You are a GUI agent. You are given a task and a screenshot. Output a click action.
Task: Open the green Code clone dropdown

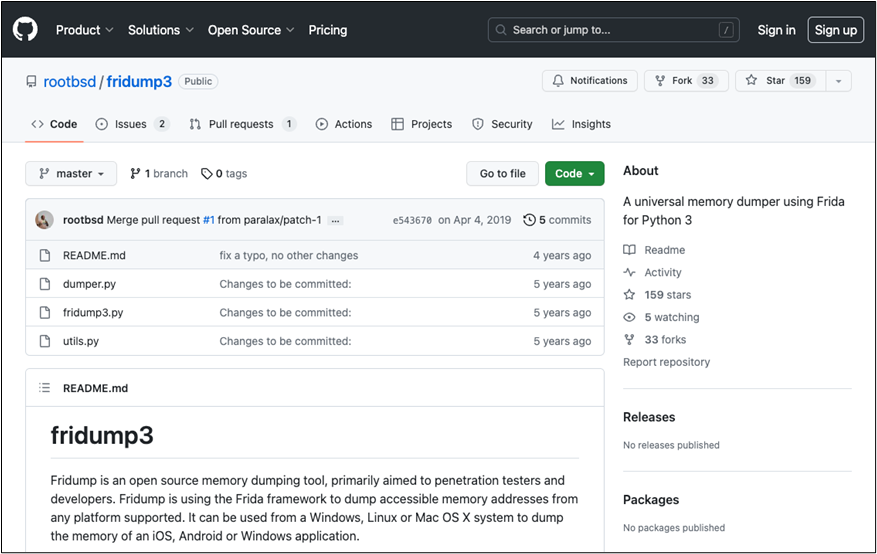click(574, 174)
